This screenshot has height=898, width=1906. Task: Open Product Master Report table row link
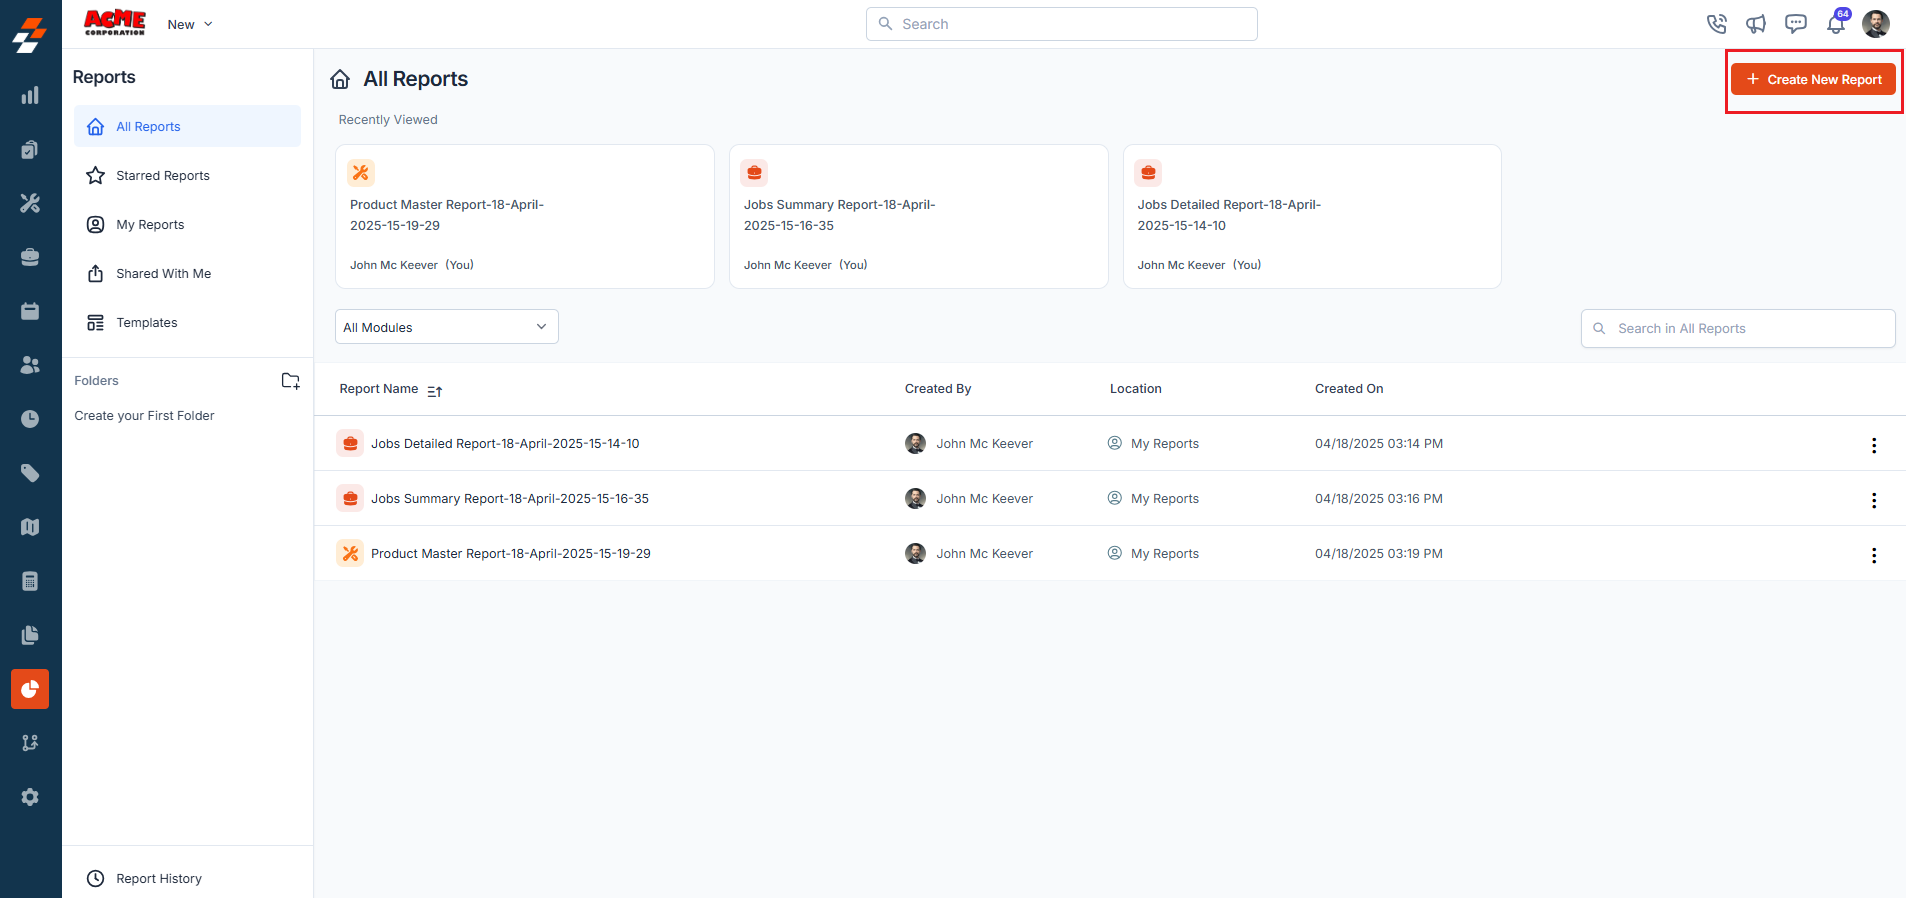coord(511,553)
